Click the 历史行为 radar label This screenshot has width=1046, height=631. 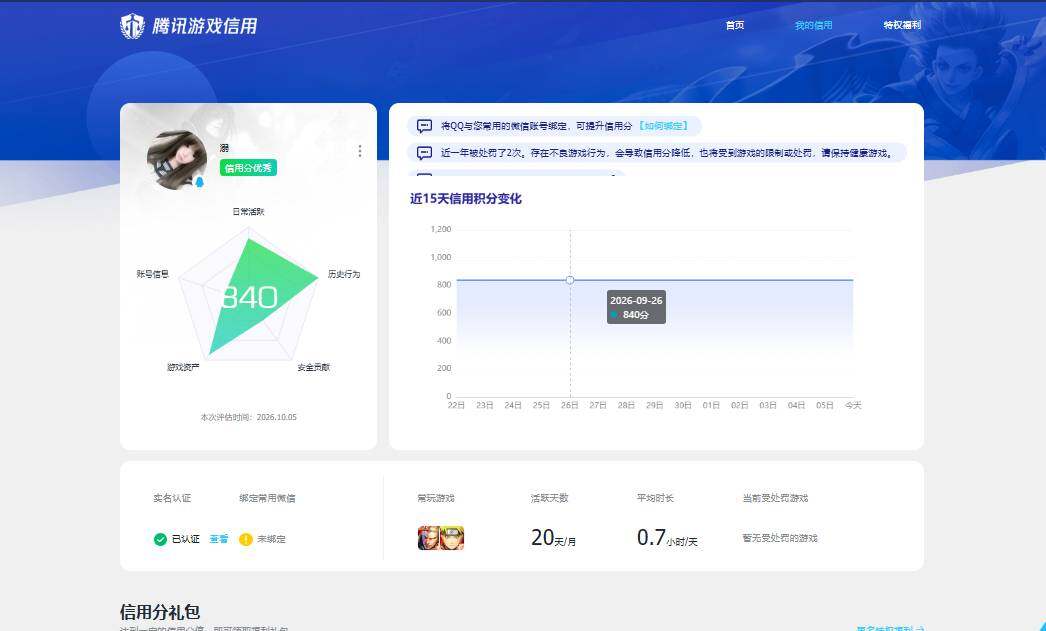point(344,274)
